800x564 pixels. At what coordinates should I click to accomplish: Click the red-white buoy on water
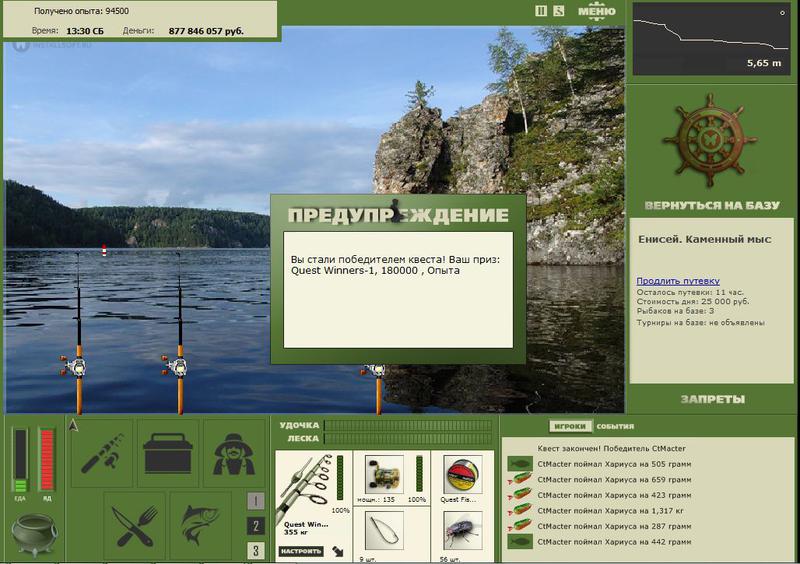(x=104, y=250)
